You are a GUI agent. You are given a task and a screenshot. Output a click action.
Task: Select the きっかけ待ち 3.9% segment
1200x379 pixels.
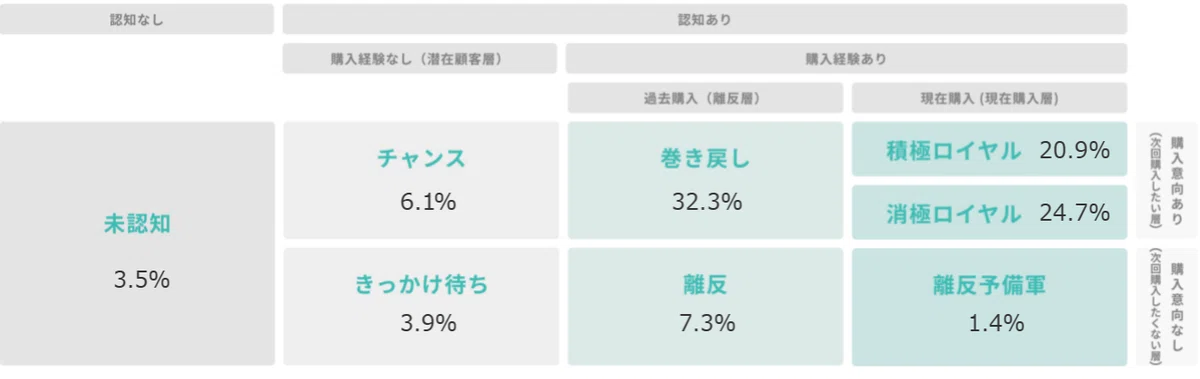(421, 306)
